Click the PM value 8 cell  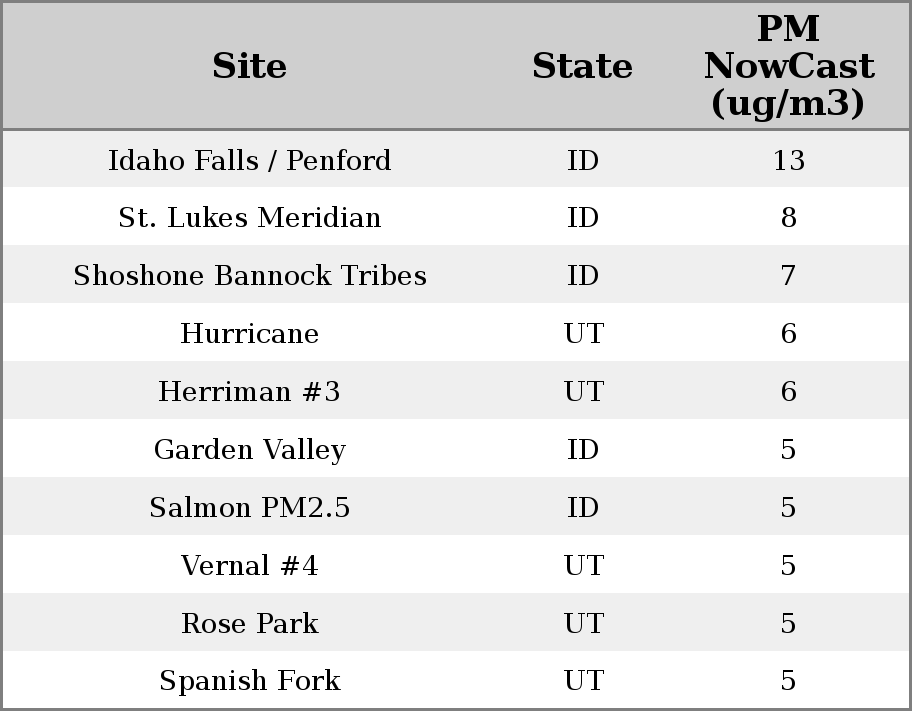pos(788,218)
